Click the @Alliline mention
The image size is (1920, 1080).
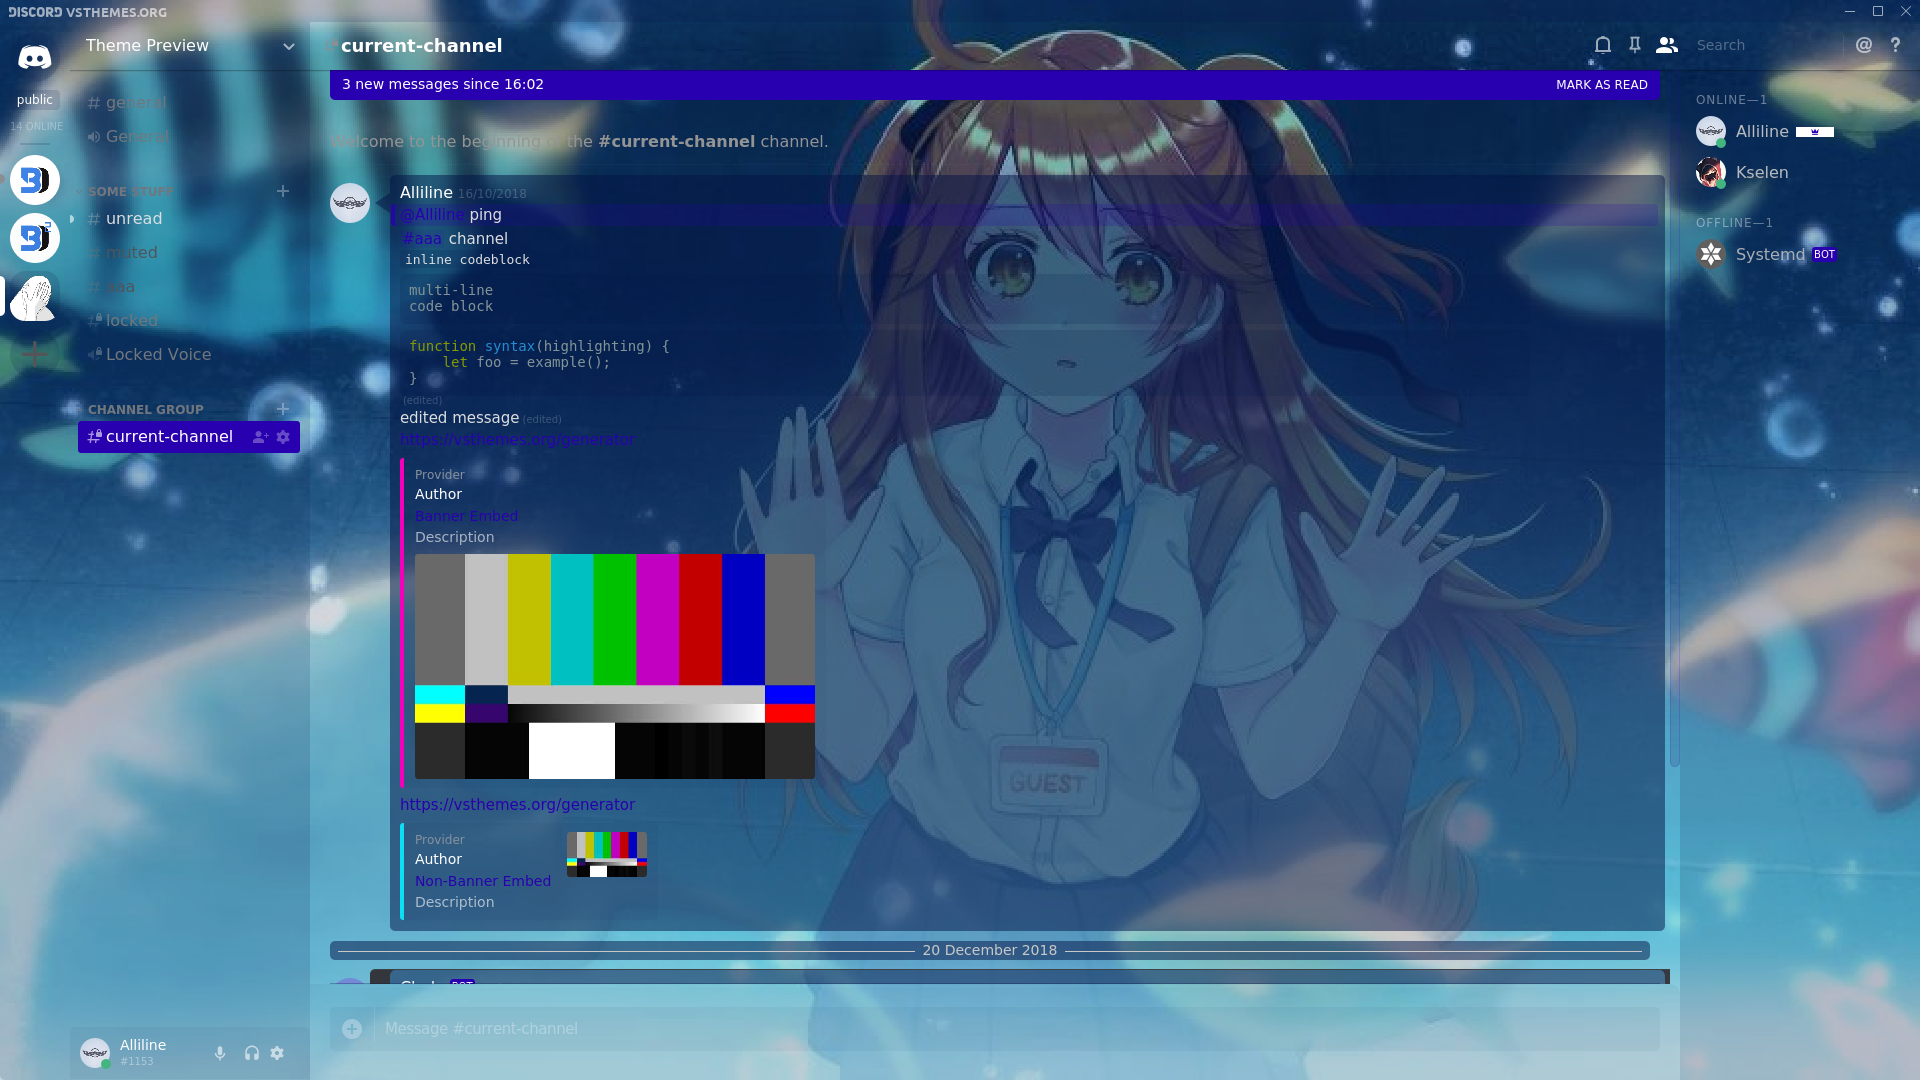pos(432,215)
